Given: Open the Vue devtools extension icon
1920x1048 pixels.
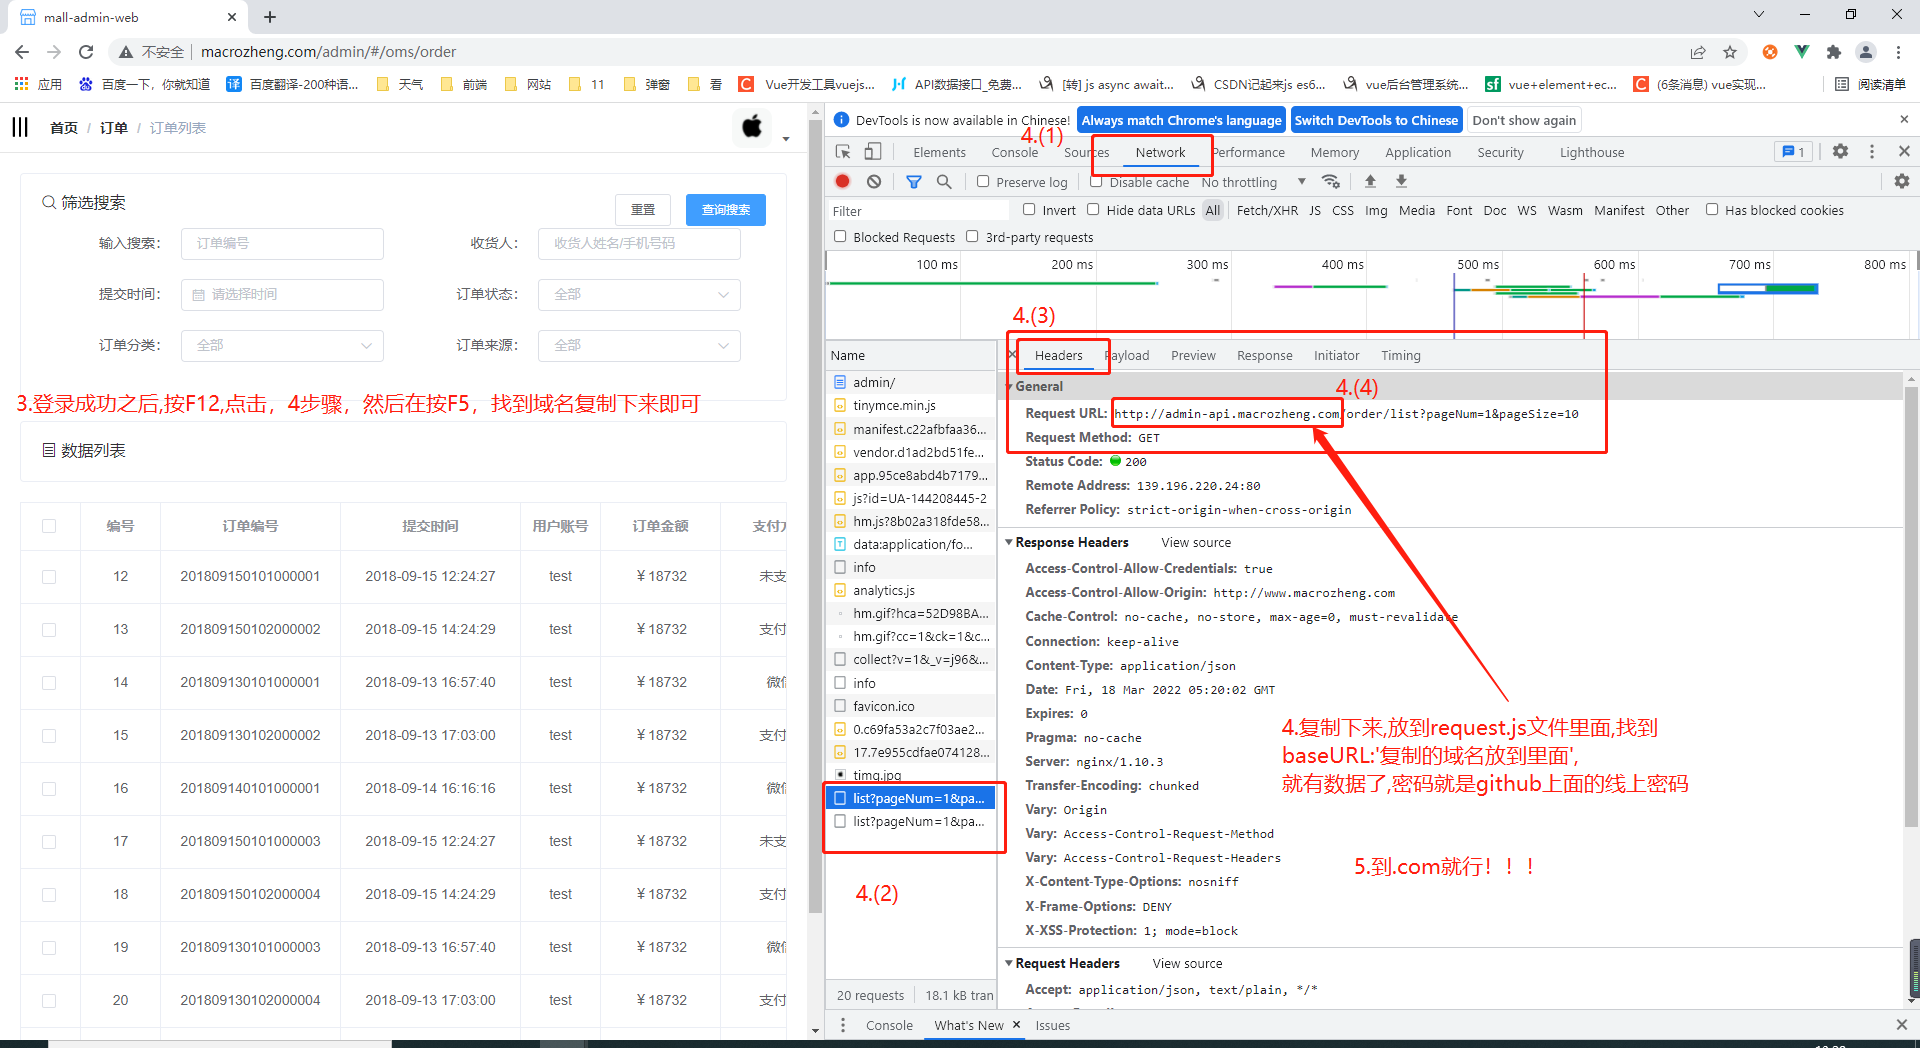Looking at the screenshot, I should [1802, 52].
